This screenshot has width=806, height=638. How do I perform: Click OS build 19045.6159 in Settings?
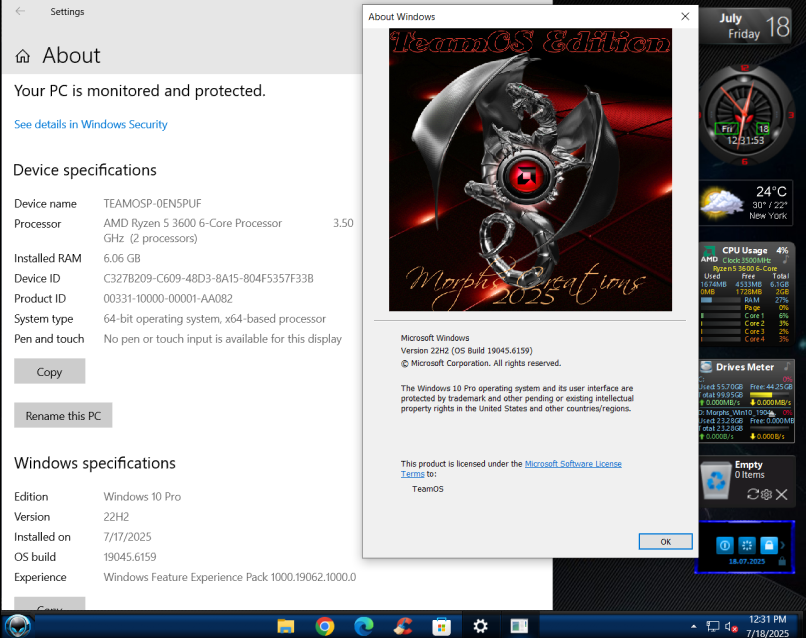(x=130, y=557)
